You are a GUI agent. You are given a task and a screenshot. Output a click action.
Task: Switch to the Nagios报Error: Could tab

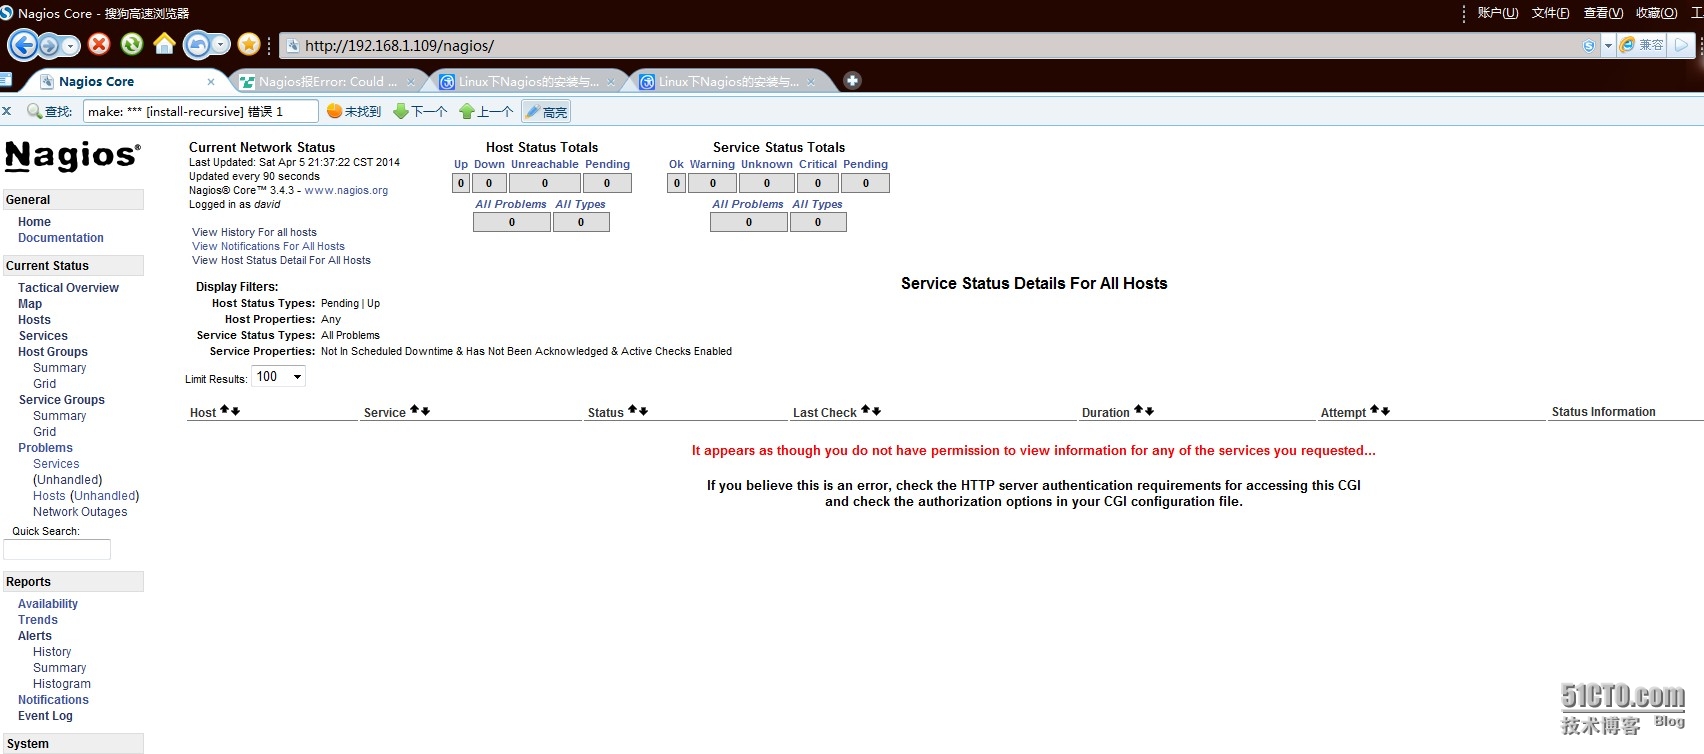(327, 82)
